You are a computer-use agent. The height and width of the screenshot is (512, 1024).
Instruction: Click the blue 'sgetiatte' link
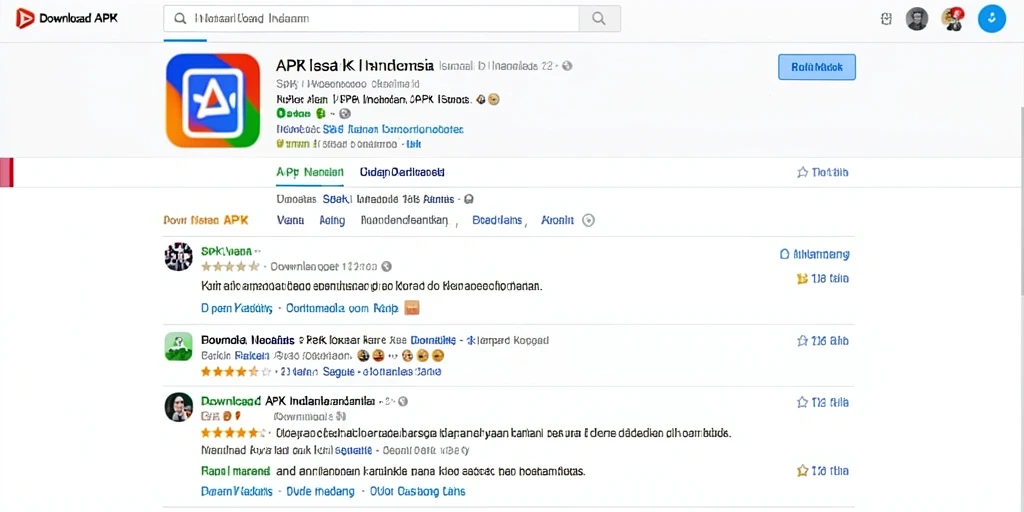pyautogui.click(x=353, y=450)
